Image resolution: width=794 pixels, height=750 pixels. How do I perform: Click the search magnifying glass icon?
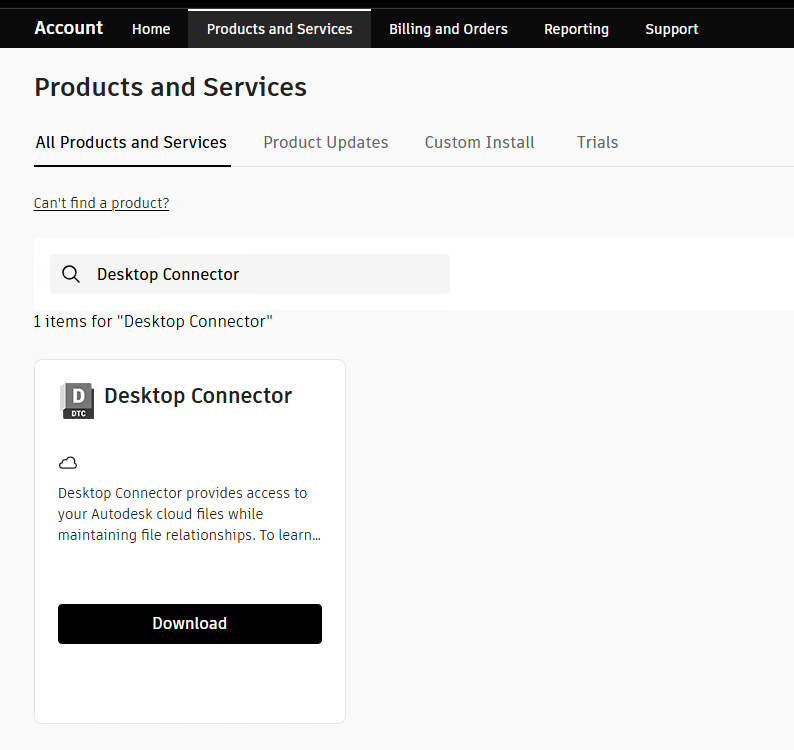[x=71, y=274]
